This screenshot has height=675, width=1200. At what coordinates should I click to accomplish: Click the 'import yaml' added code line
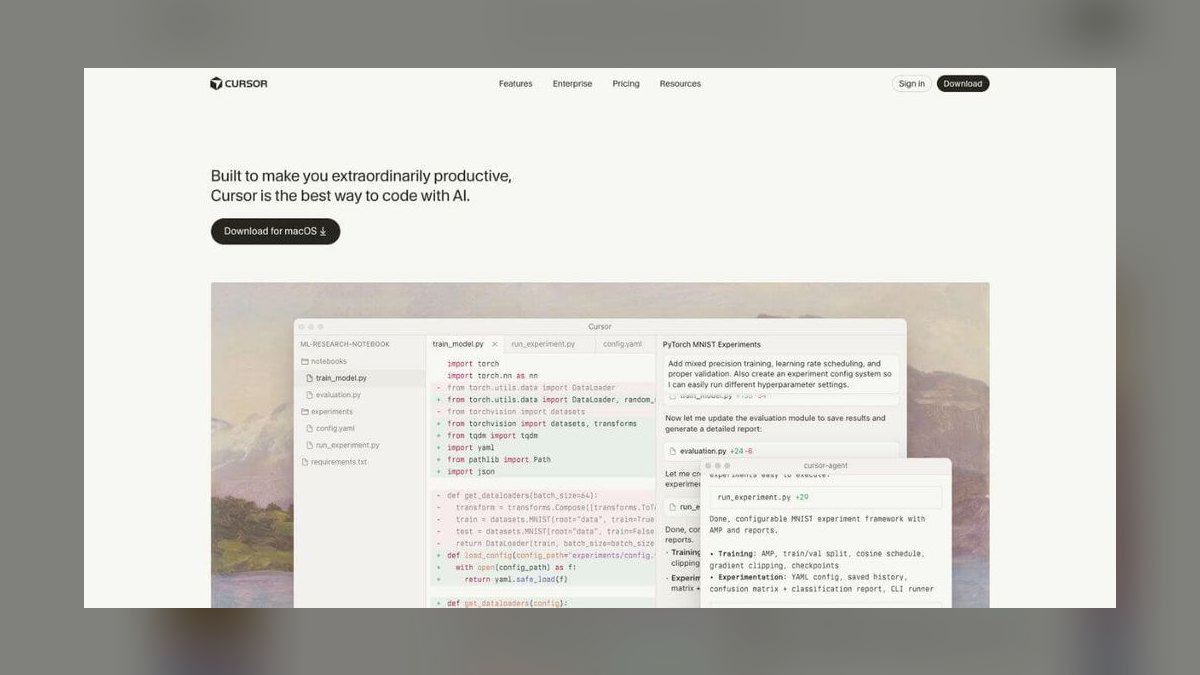(470, 448)
